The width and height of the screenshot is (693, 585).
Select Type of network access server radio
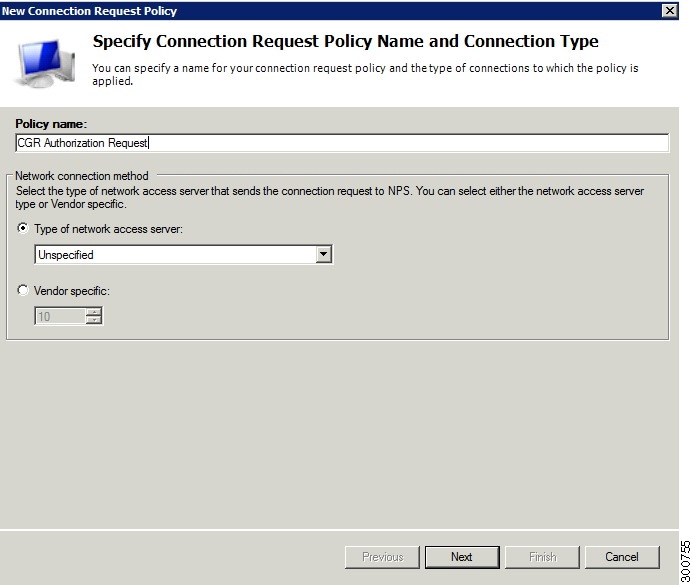click(23, 228)
